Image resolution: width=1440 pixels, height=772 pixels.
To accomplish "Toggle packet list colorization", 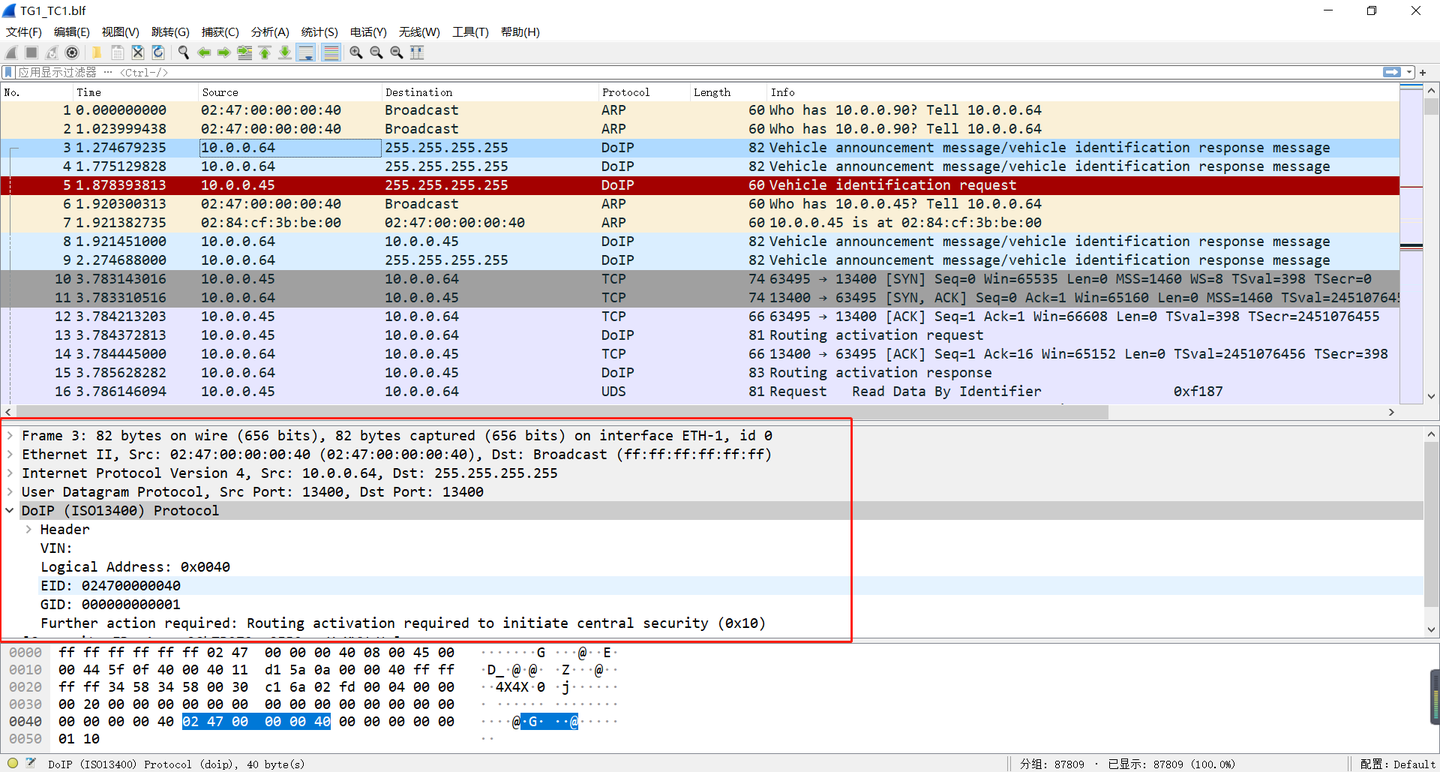I will tap(331, 52).
